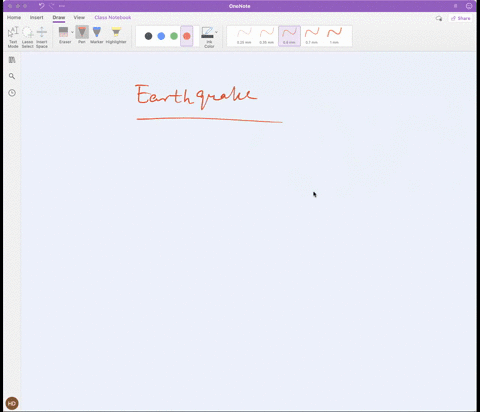The width and height of the screenshot is (480, 412).
Task: Click the handwritten Earthquake title
Action: (196, 97)
